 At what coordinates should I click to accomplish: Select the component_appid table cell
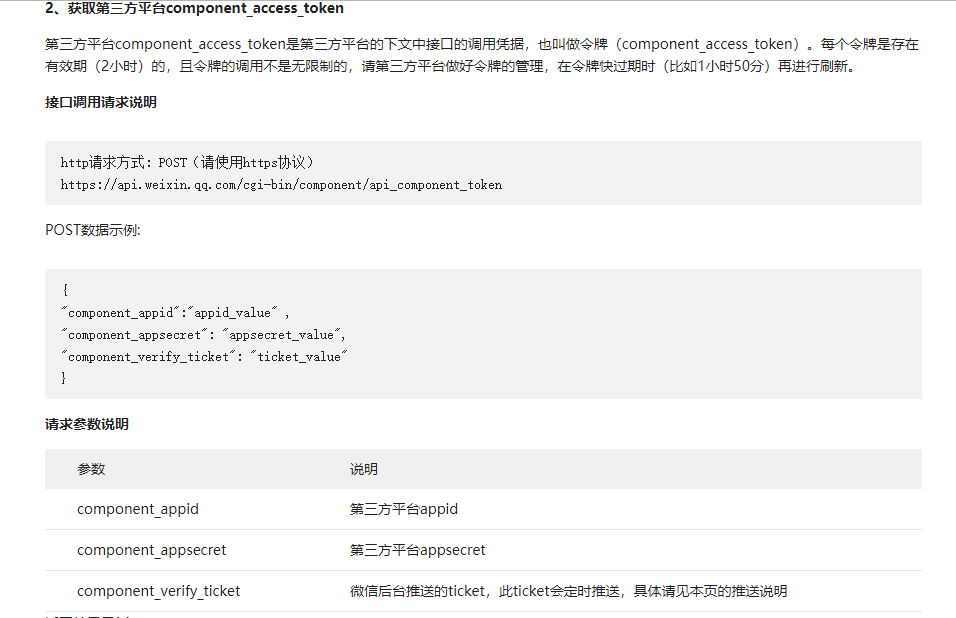click(x=138, y=509)
